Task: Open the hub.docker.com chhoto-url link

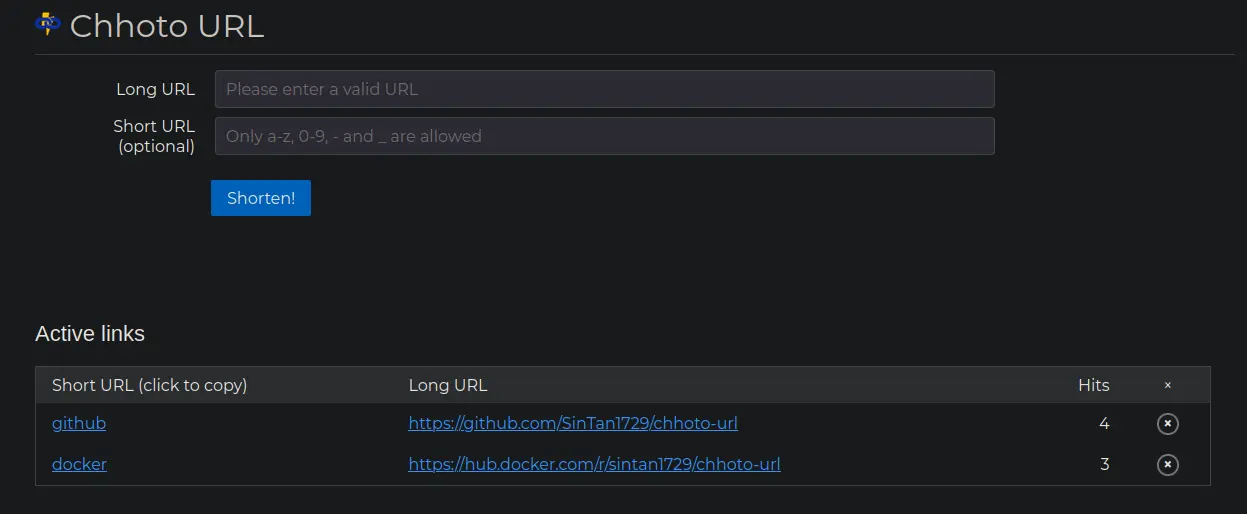Action: pyautogui.click(x=594, y=464)
